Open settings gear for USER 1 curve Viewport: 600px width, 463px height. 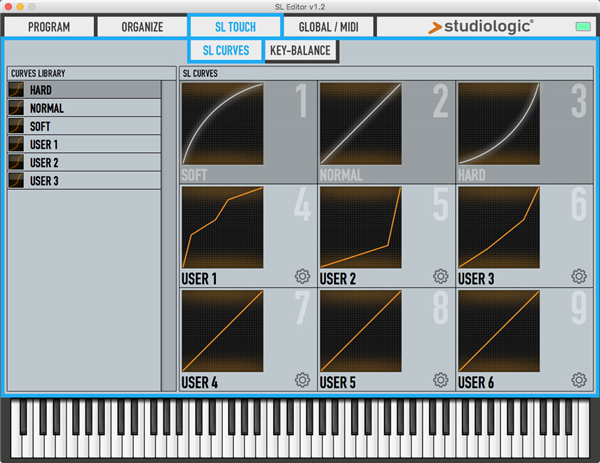[302, 276]
